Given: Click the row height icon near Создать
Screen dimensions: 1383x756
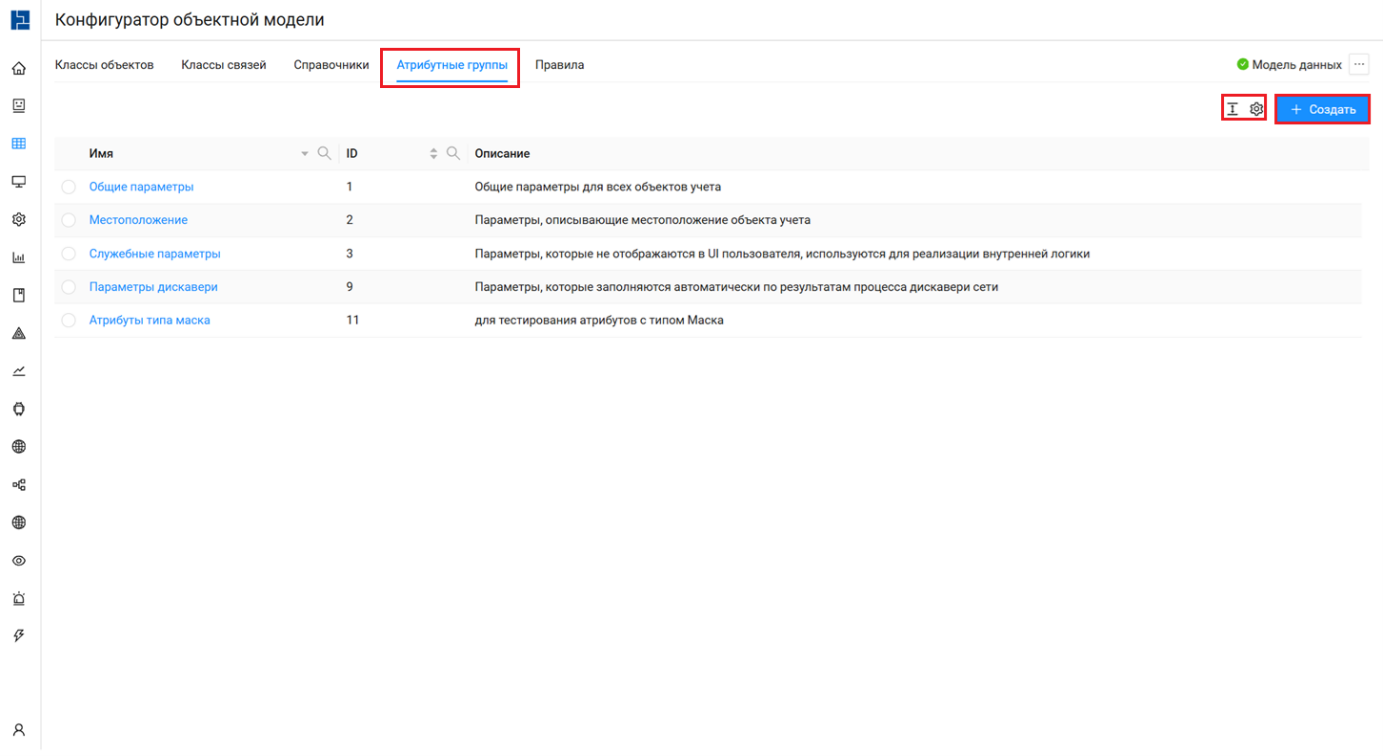Looking at the screenshot, I should (1233, 109).
